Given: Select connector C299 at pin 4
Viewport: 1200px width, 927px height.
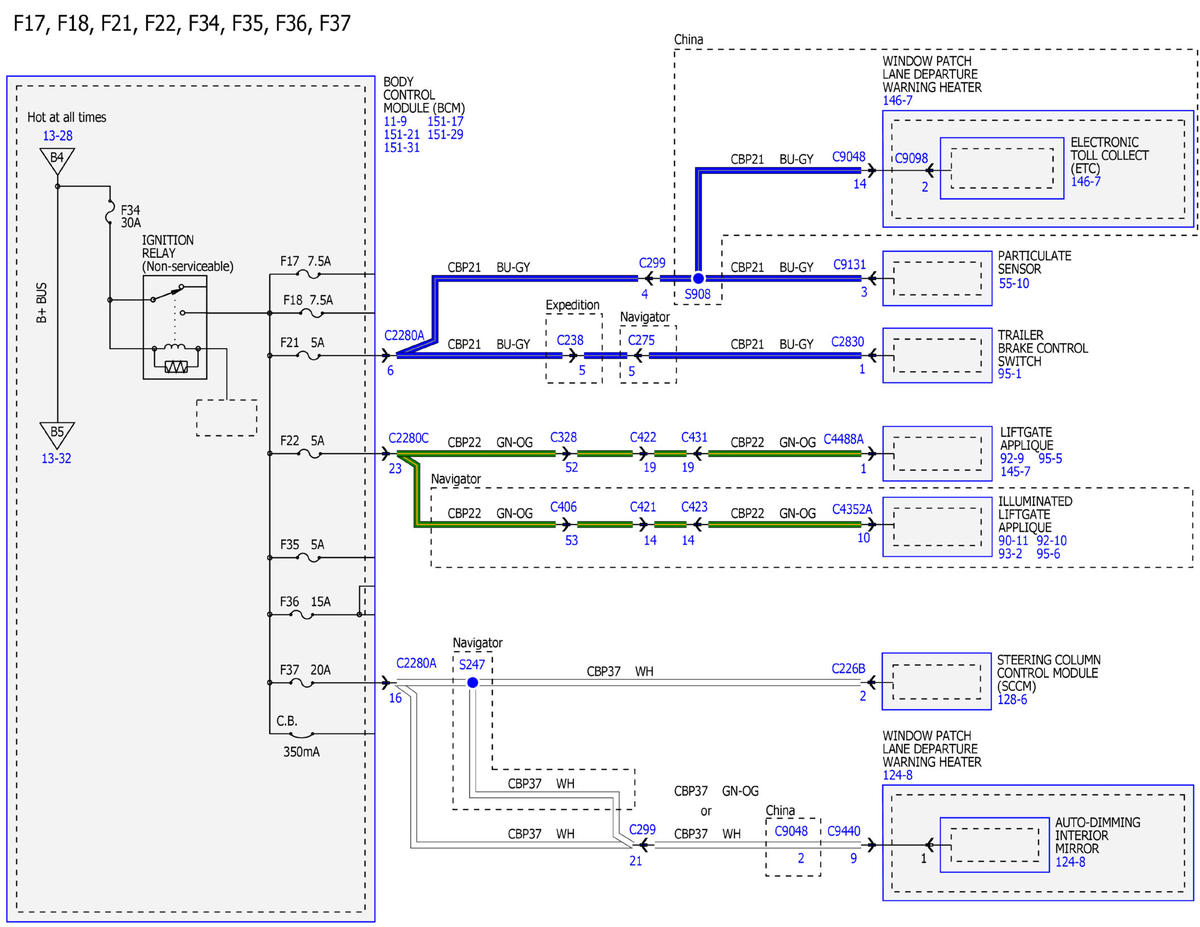Looking at the screenshot, I should pyautogui.click(x=652, y=263).
